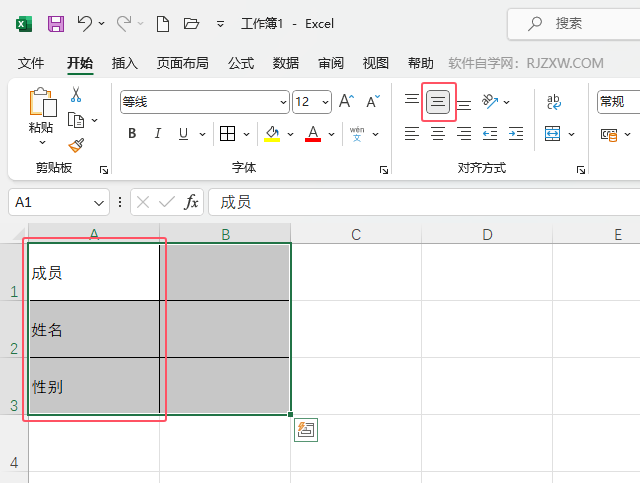Switch to the 页面布局 tab

(182, 63)
